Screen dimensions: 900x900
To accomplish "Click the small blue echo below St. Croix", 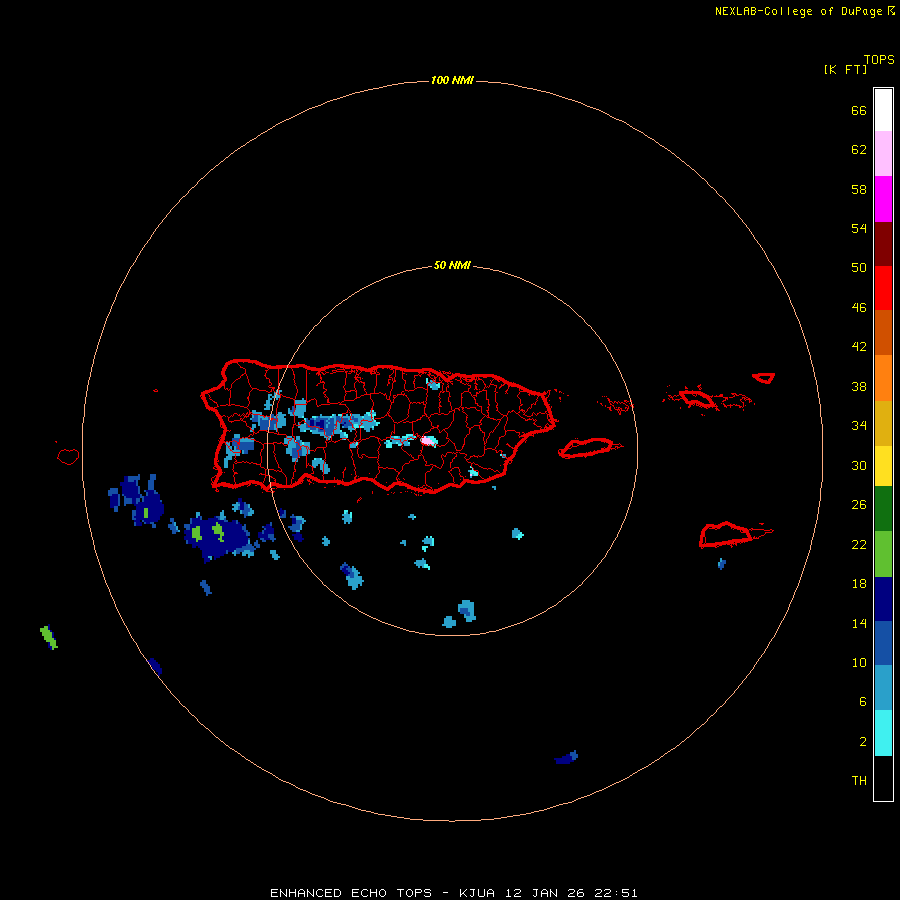I will (x=721, y=564).
